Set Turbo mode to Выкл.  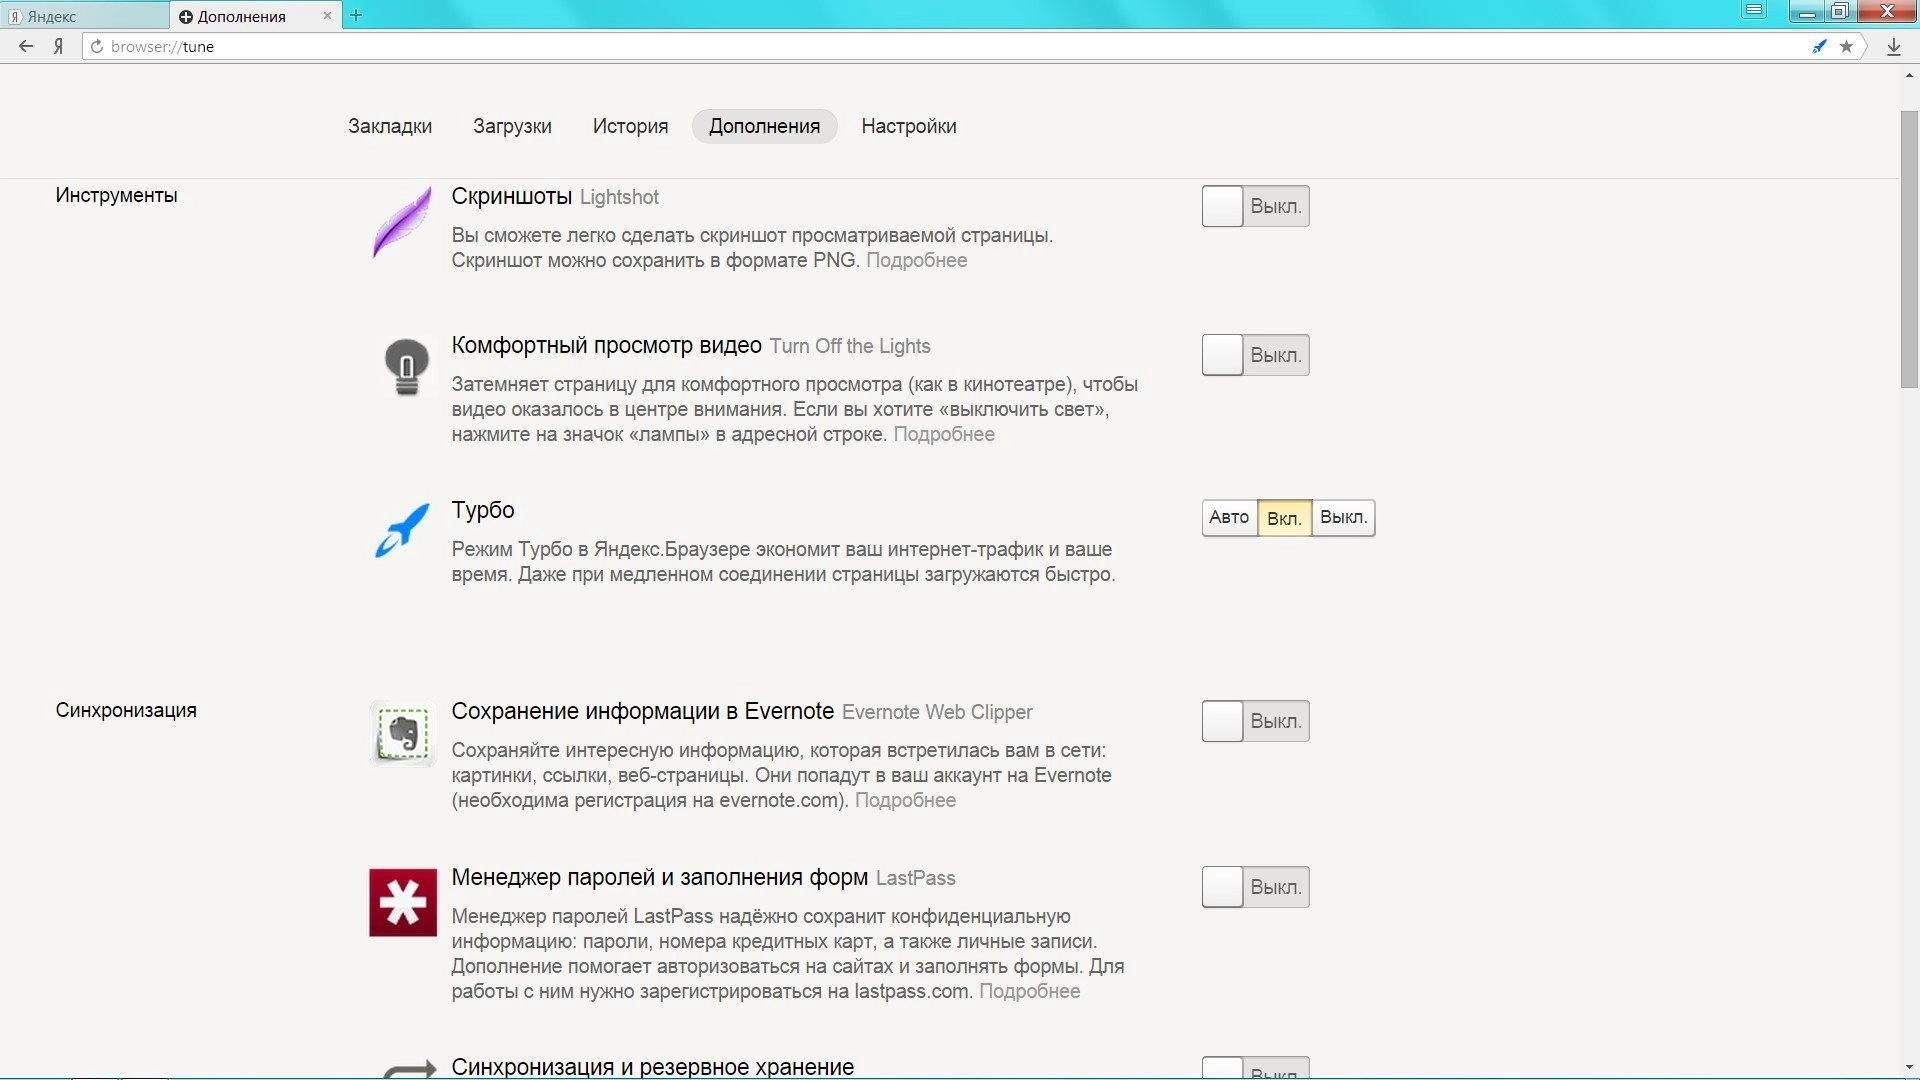(x=1343, y=517)
